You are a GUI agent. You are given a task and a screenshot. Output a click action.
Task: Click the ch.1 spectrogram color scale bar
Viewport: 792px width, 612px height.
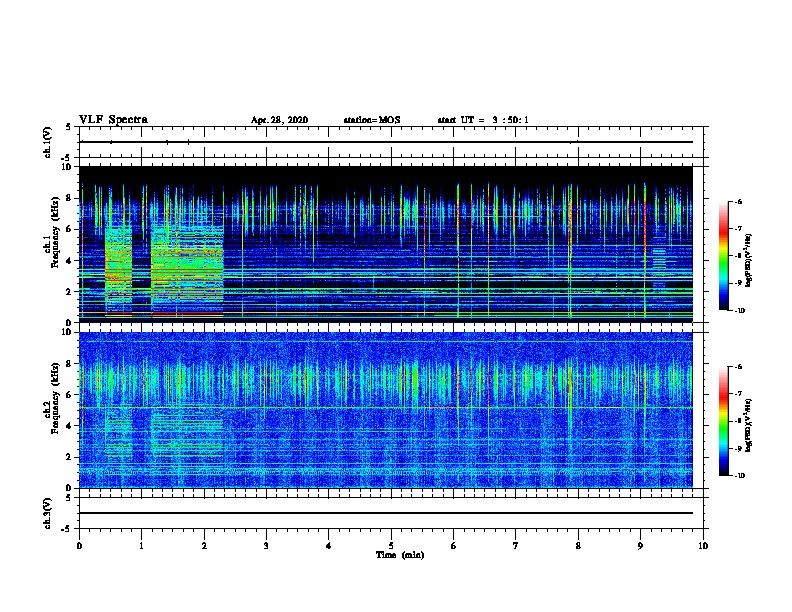click(723, 256)
